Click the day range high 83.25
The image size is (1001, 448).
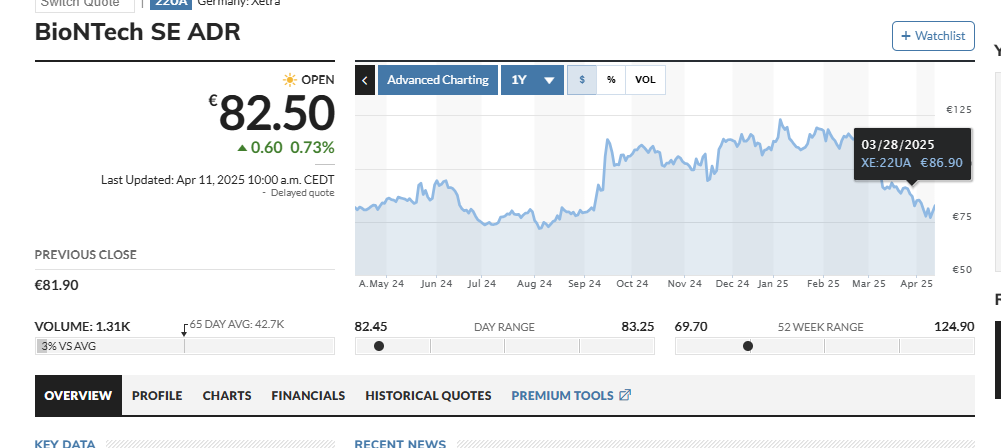click(x=638, y=327)
